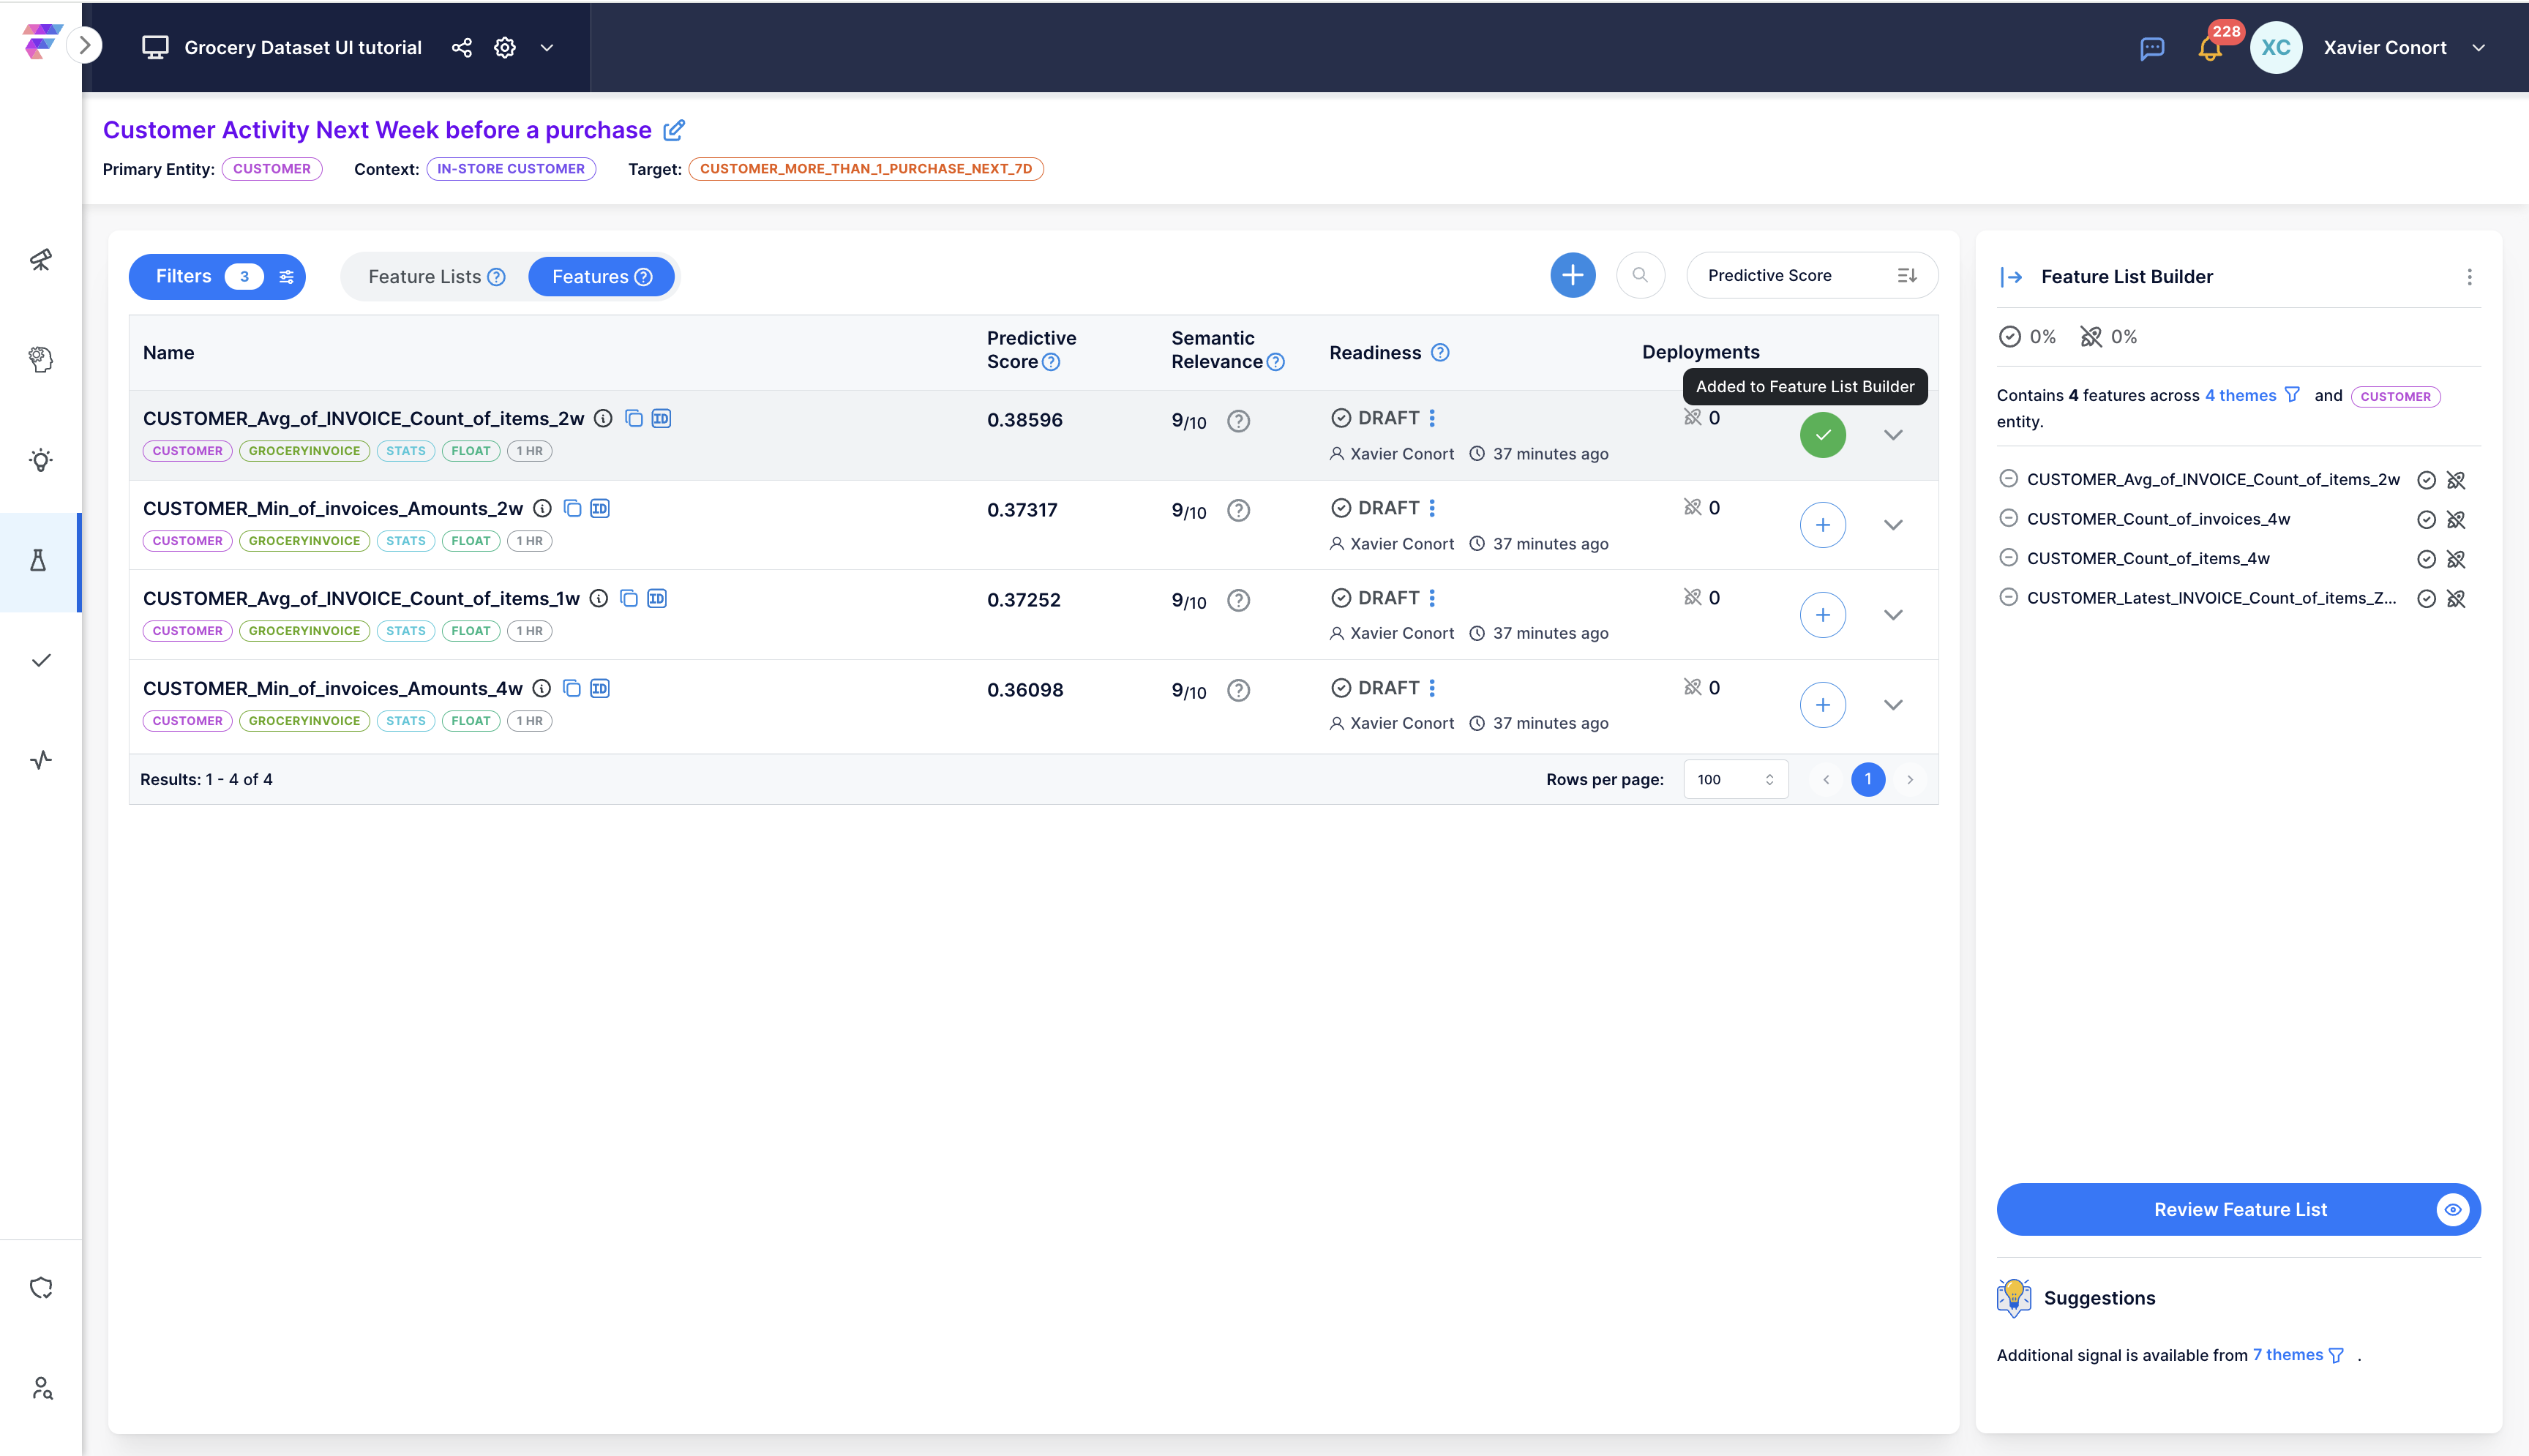Show Semantic Relevance help icon
The width and height of the screenshot is (2529, 1456).
[1276, 362]
